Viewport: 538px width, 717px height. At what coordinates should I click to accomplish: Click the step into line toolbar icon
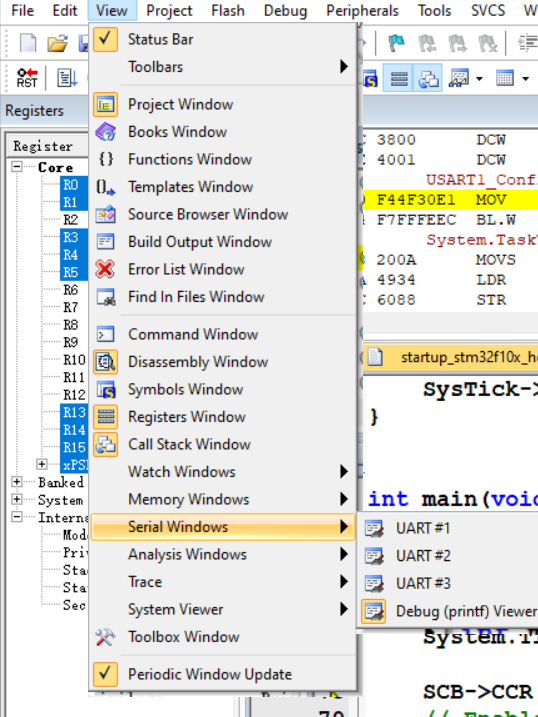pos(67,78)
